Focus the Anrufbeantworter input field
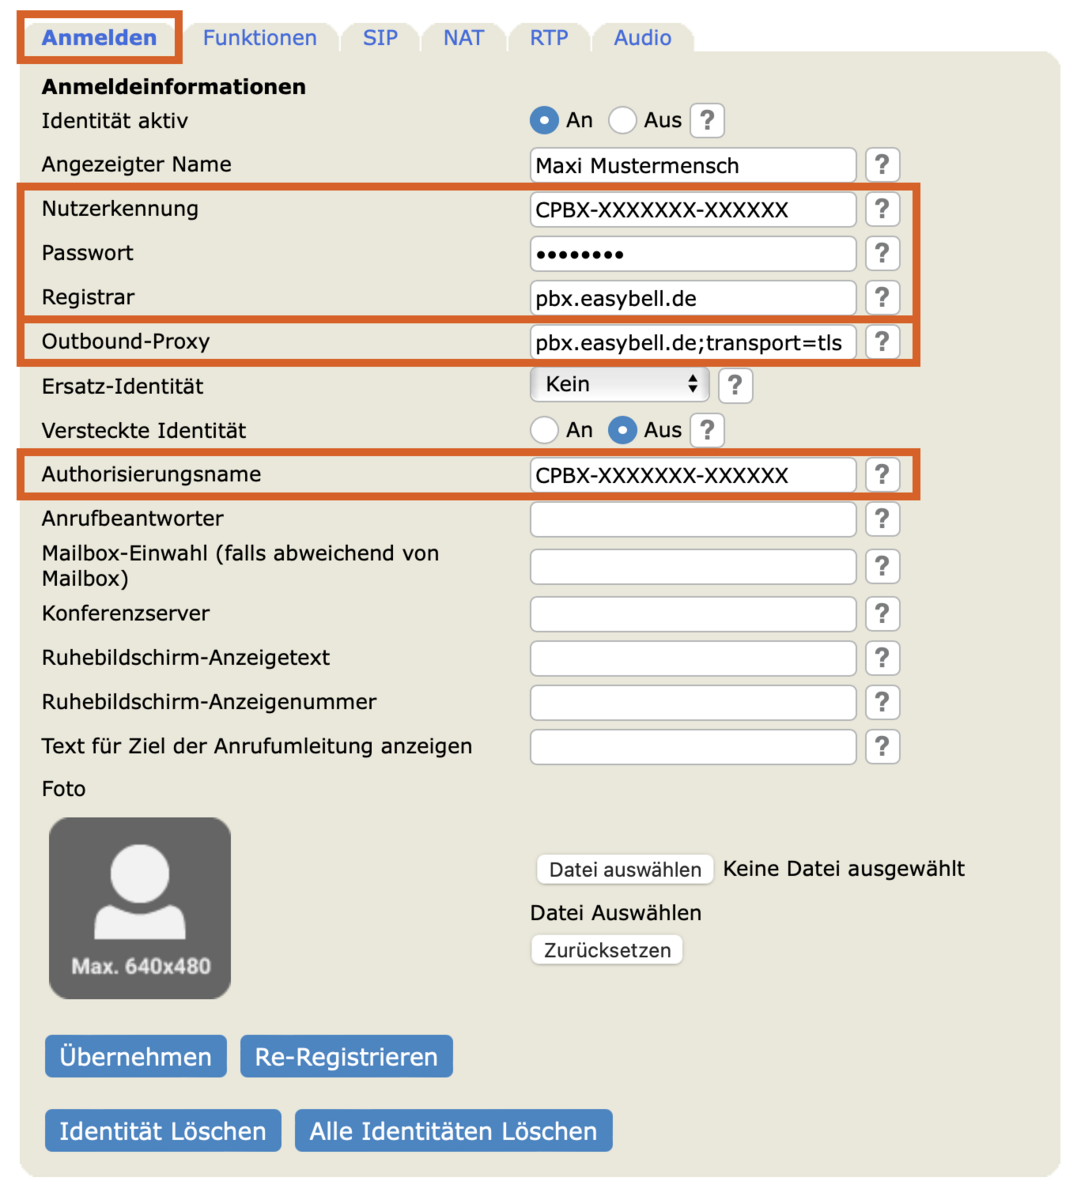This screenshot has height=1200, width=1077. pos(693,519)
